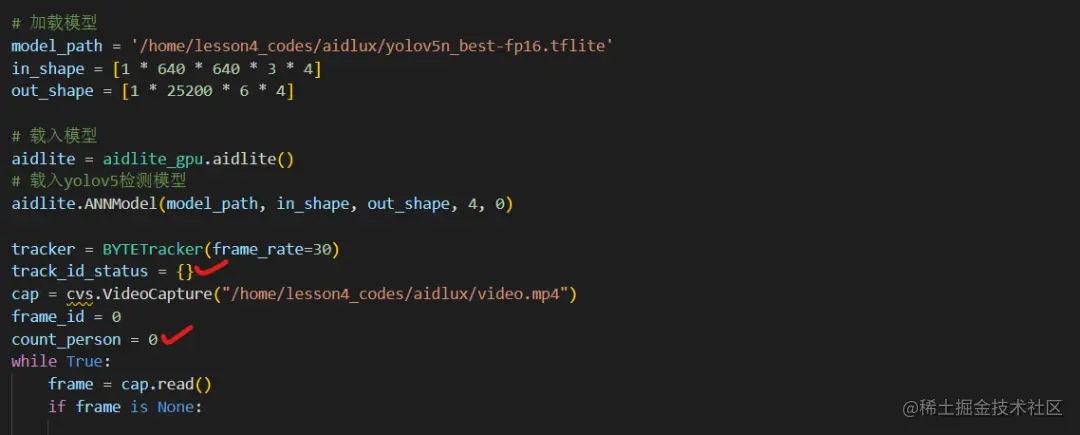Click the yolov5n_best-fp16.tflite path string
Image resolution: width=1080 pixels, height=435 pixels.
372,45
